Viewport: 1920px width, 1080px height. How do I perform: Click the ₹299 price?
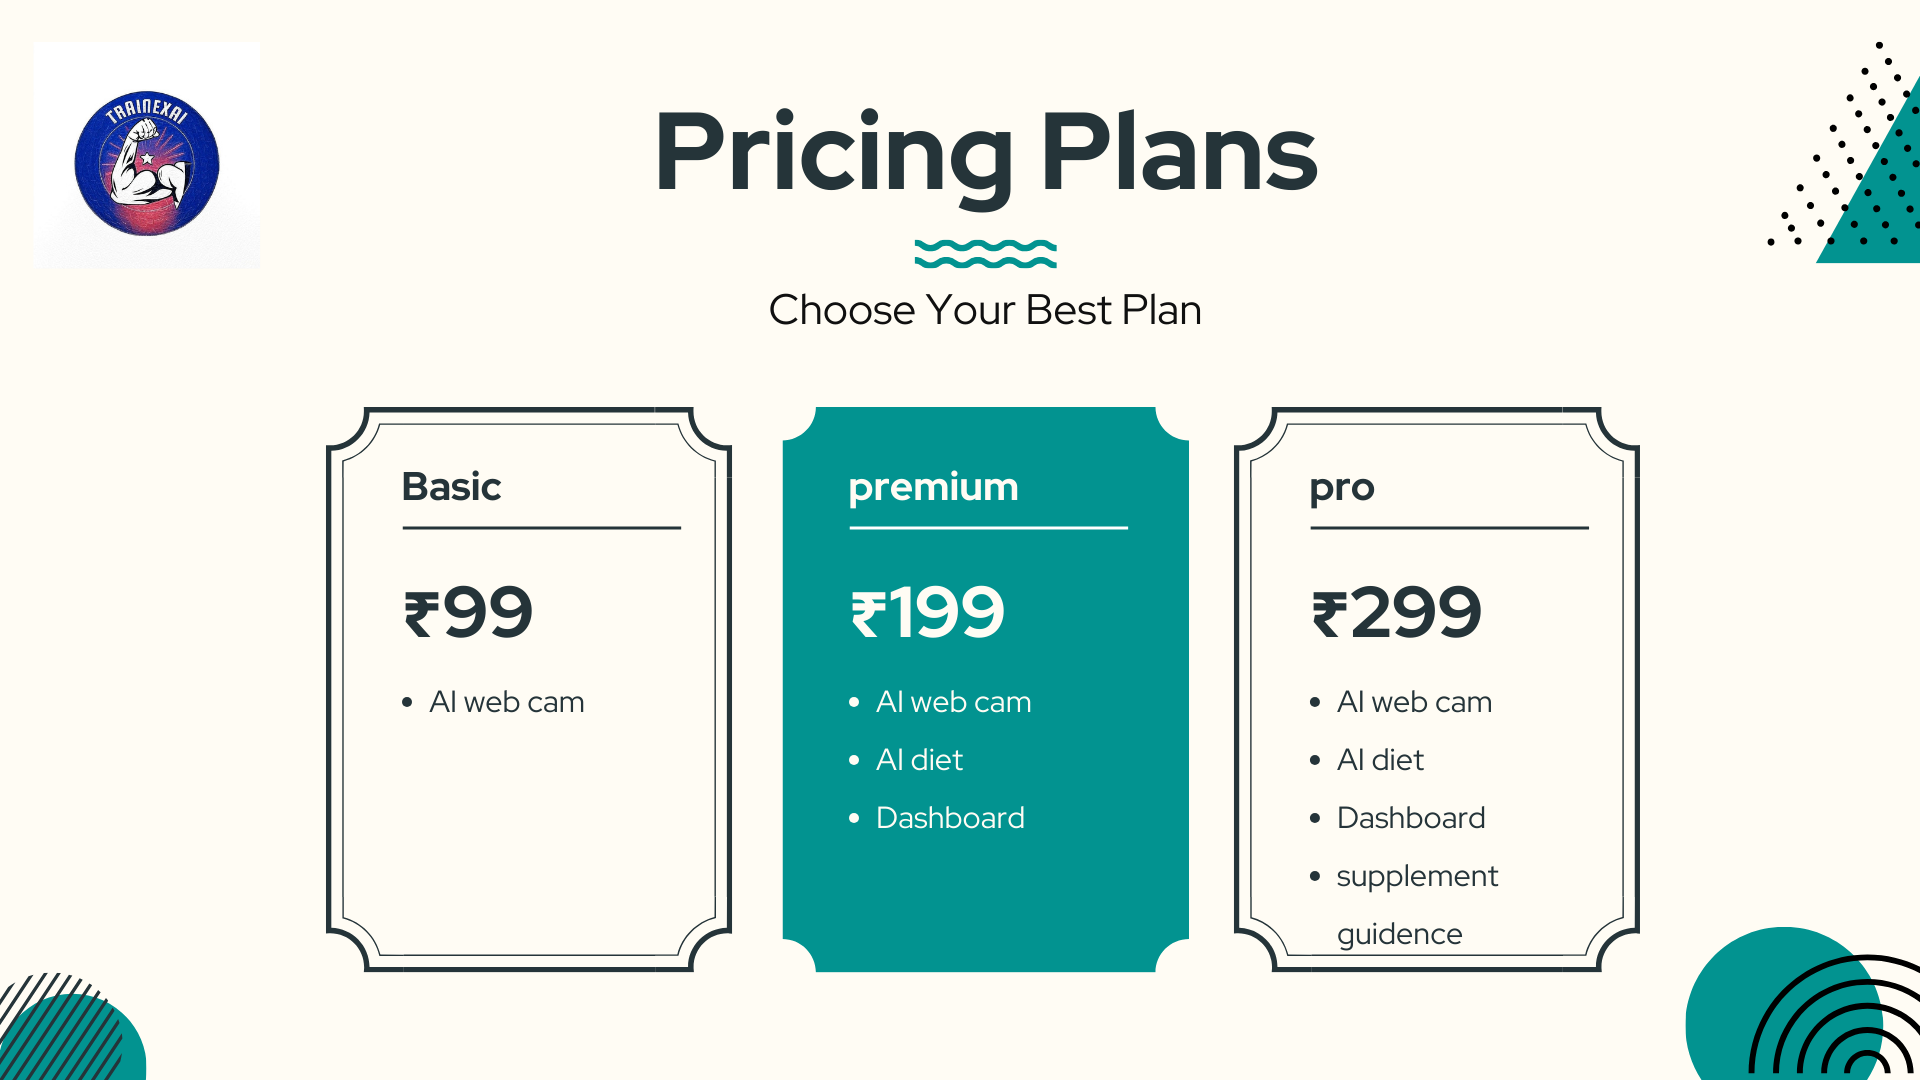pyautogui.click(x=1396, y=612)
